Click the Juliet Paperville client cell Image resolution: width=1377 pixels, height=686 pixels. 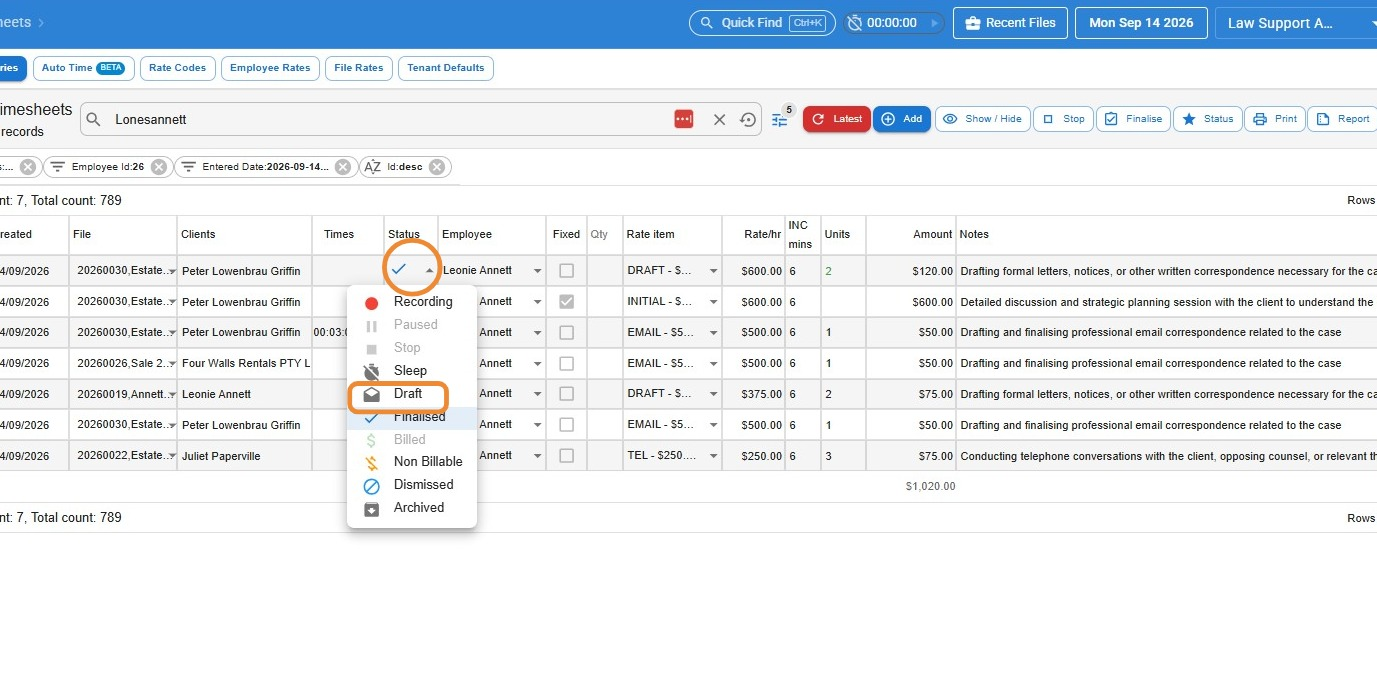(x=245, y=456)
